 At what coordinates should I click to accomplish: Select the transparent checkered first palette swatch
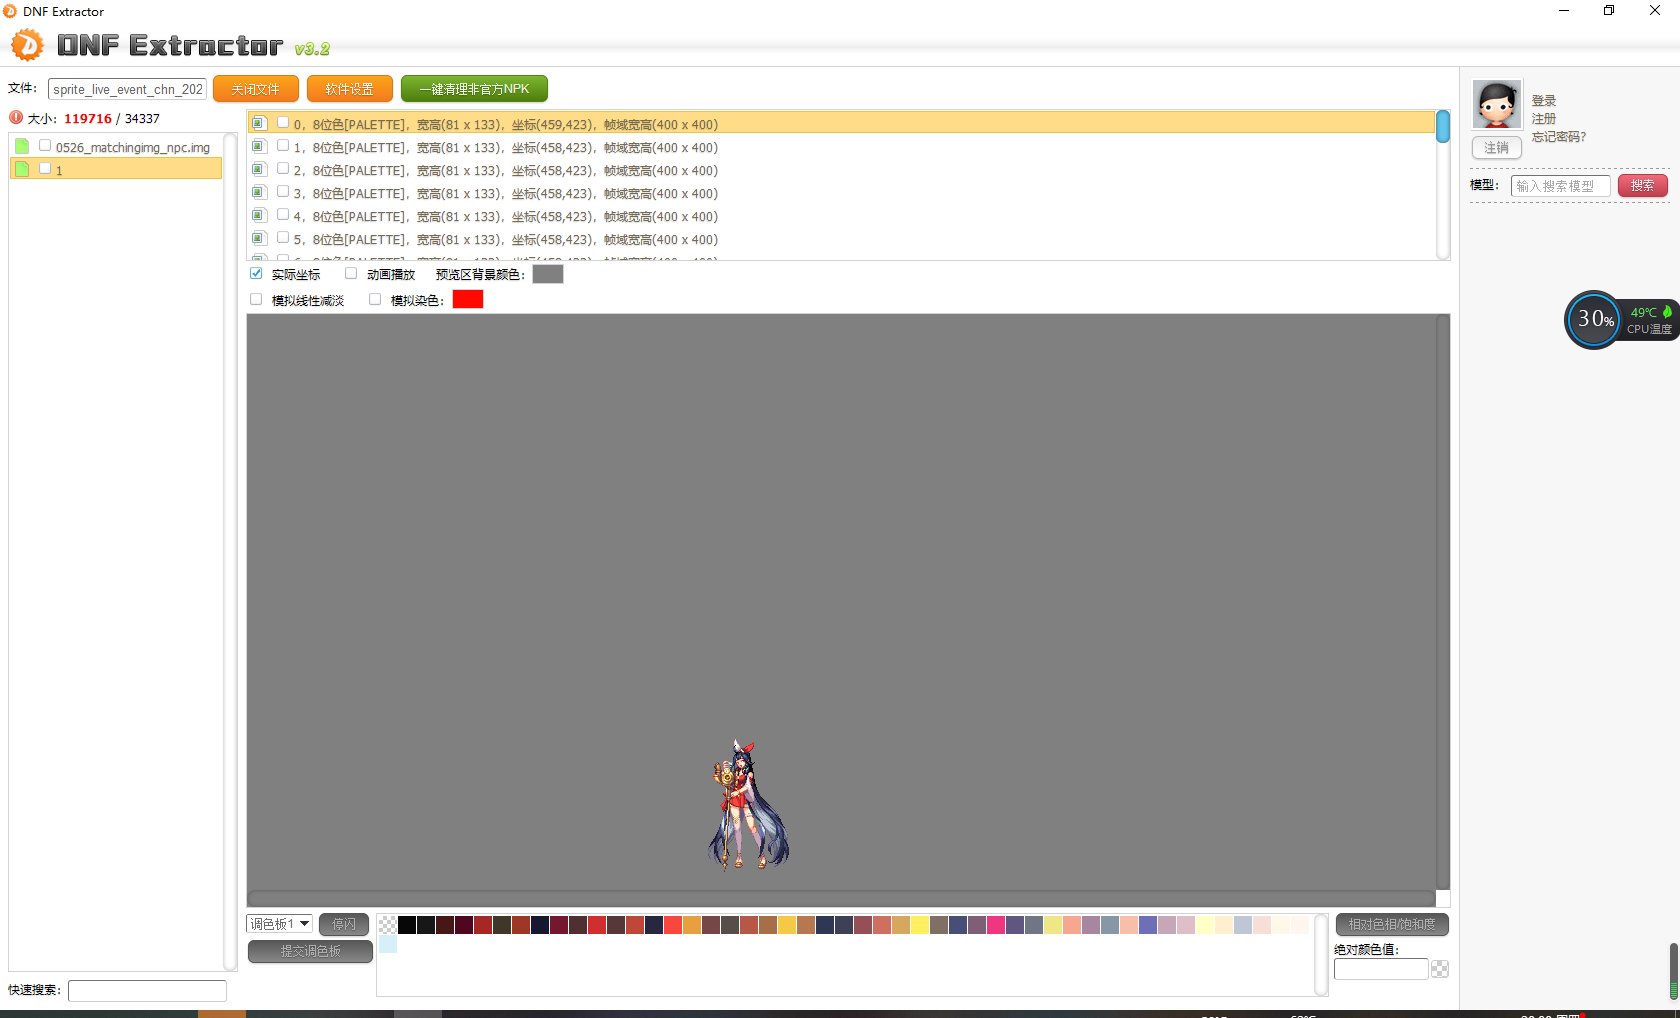coord(388,925)
